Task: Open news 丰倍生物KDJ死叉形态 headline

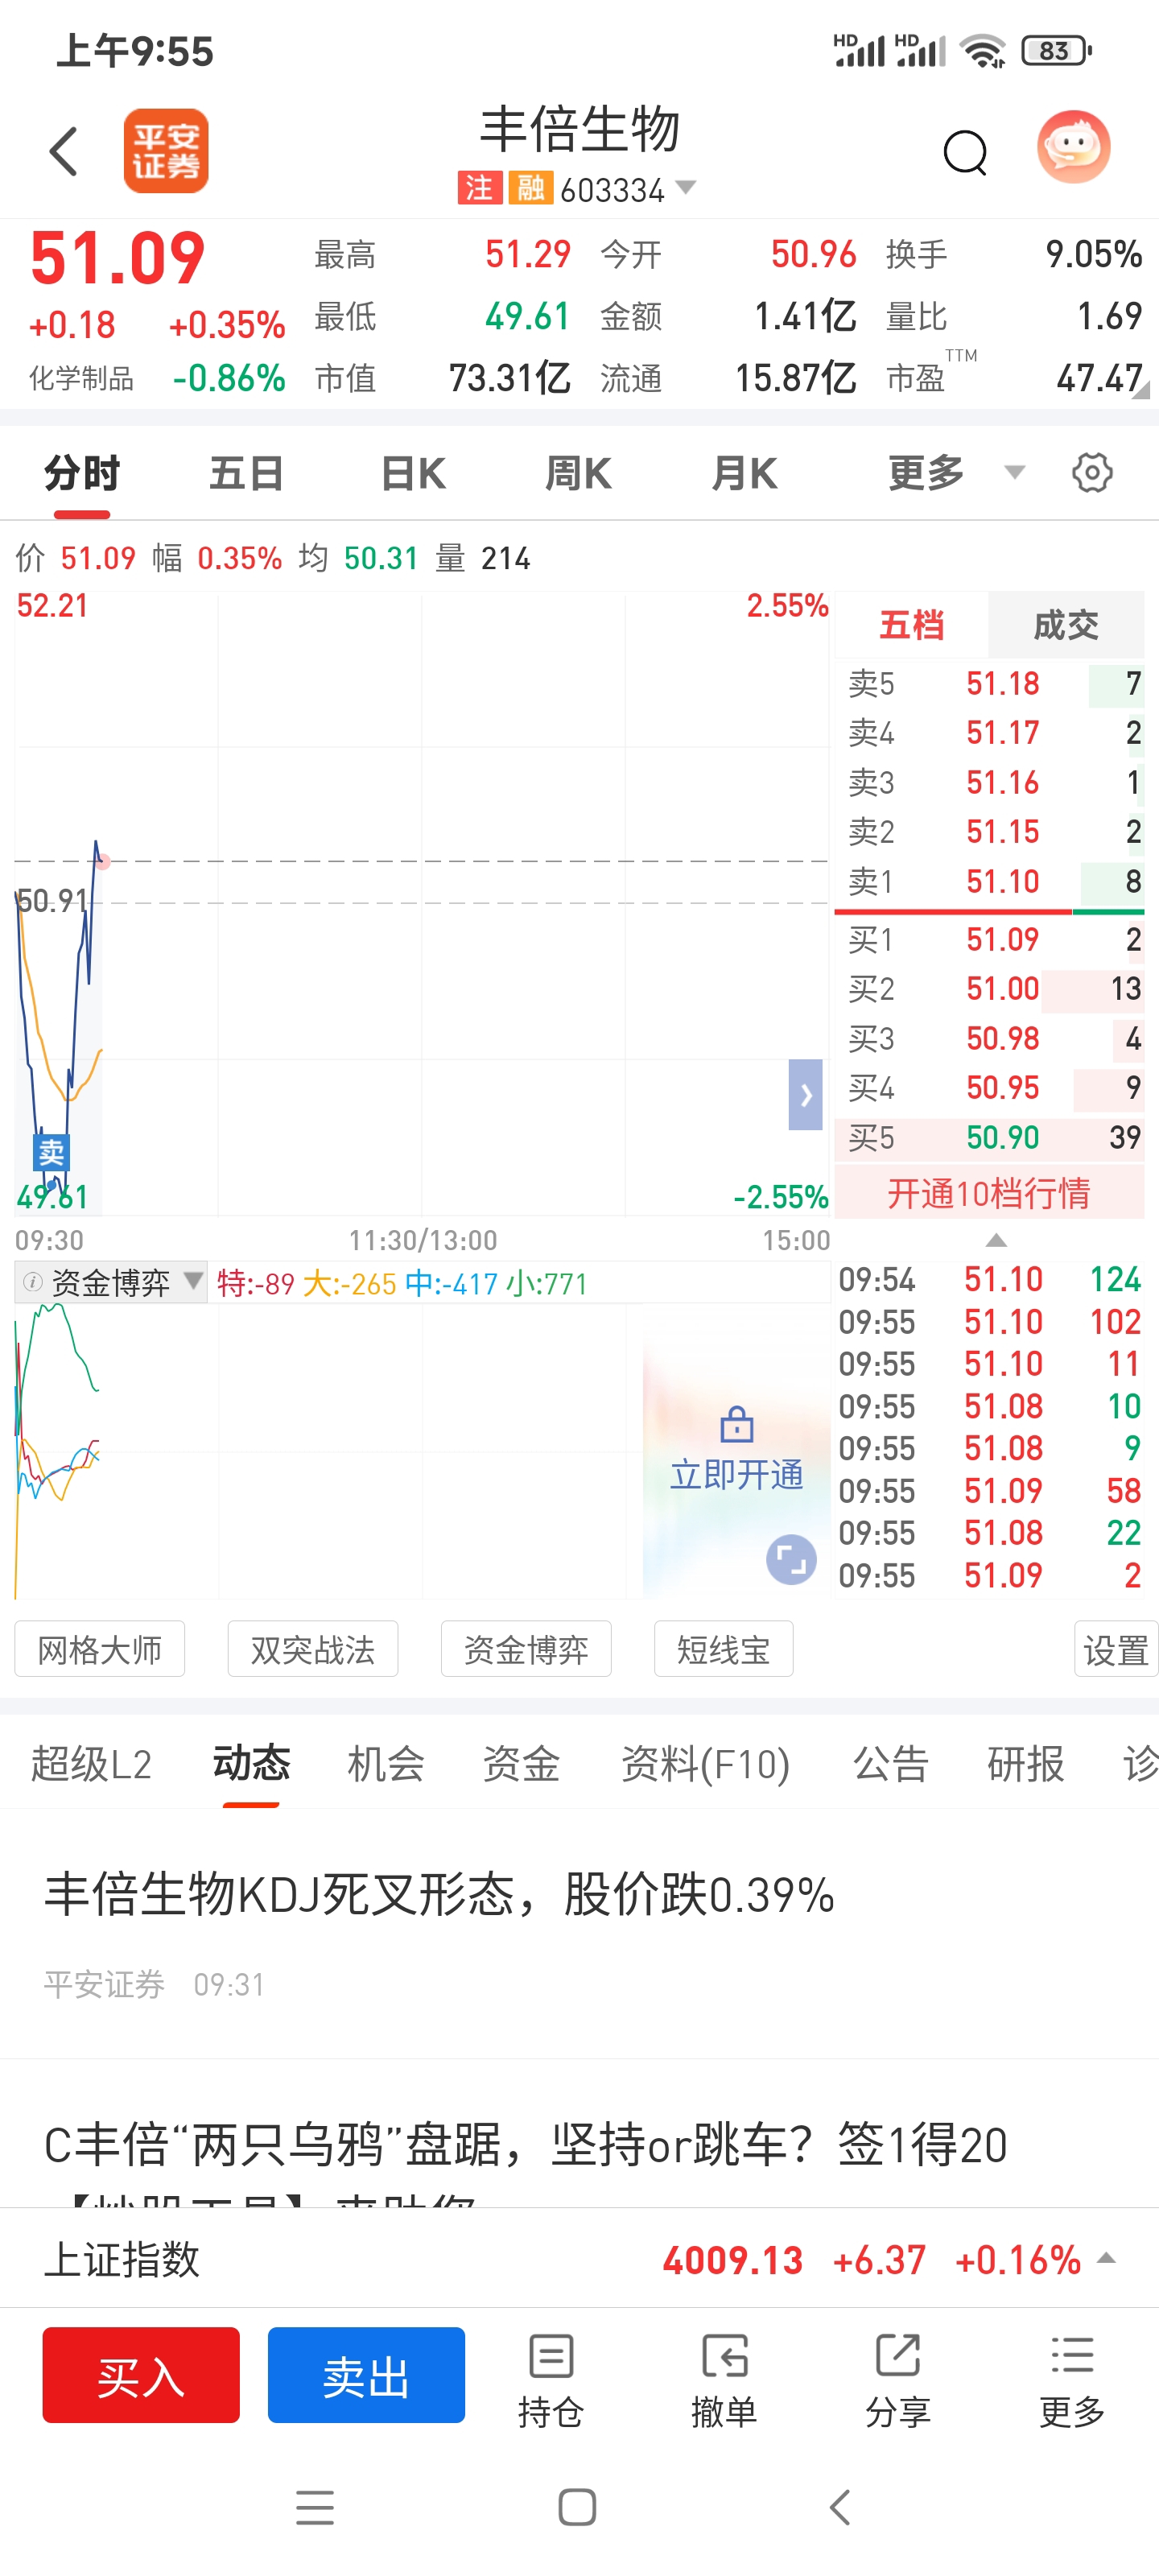Action: (x=440, y=1894)
